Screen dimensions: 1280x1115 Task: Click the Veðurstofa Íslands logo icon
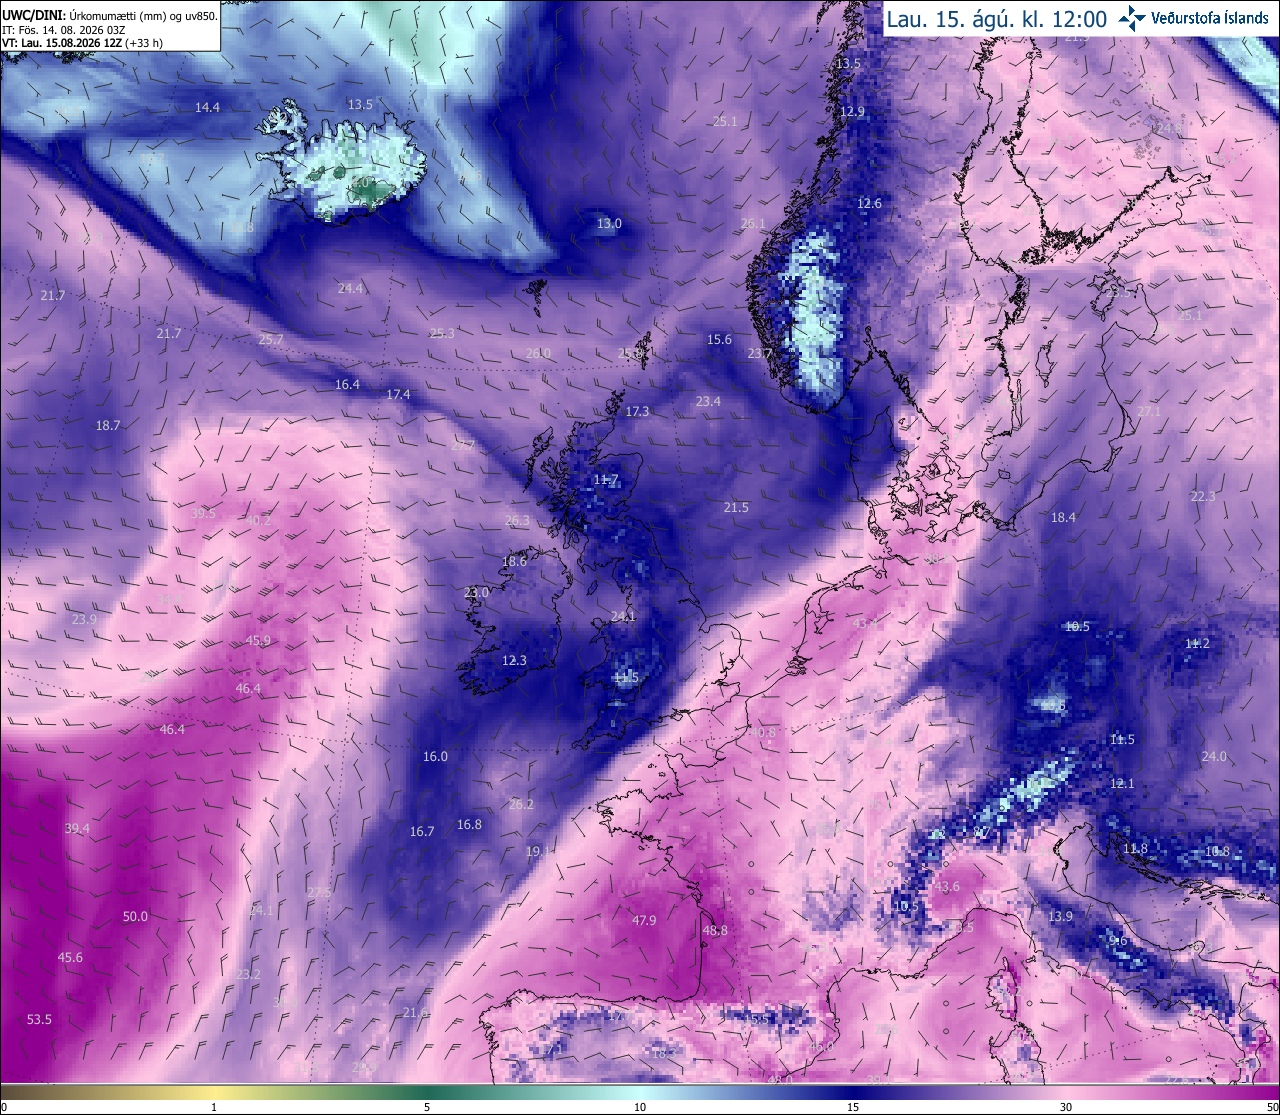(1132, 17)
